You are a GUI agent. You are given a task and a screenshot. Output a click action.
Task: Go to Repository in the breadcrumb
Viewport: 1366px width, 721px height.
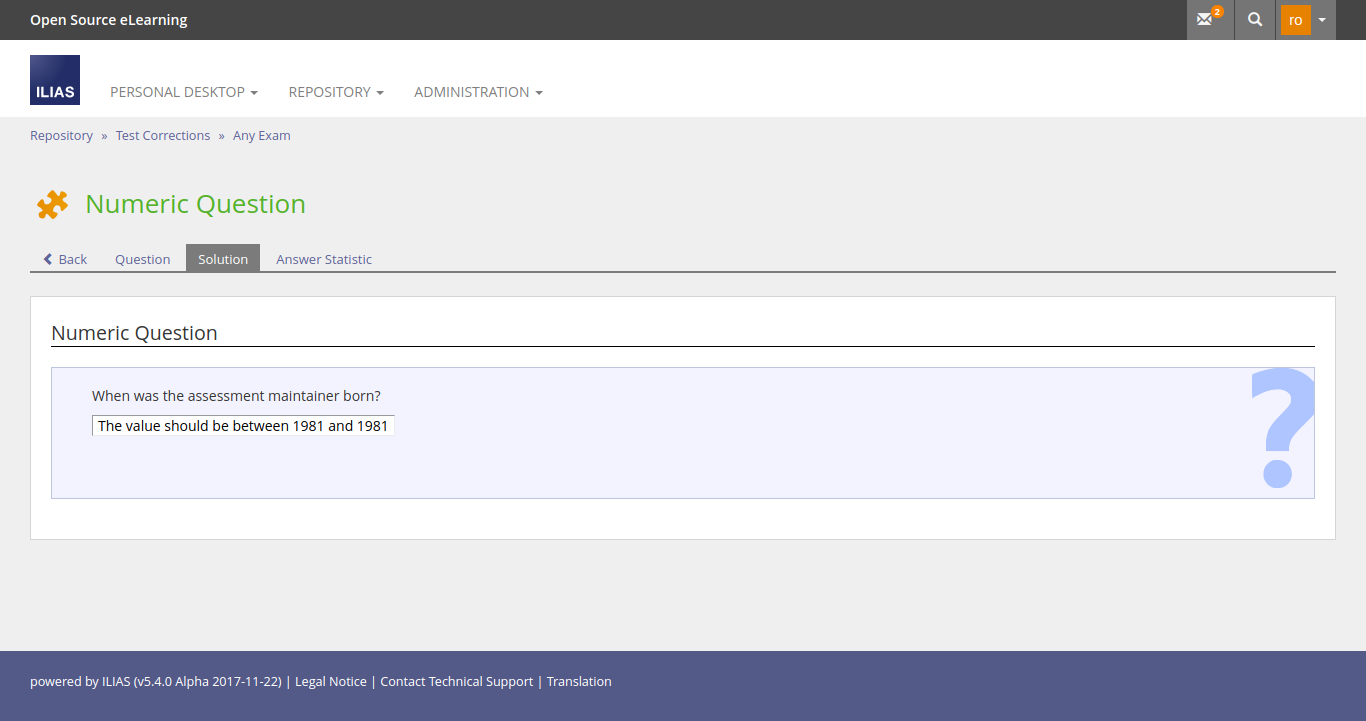coord(61,136)
